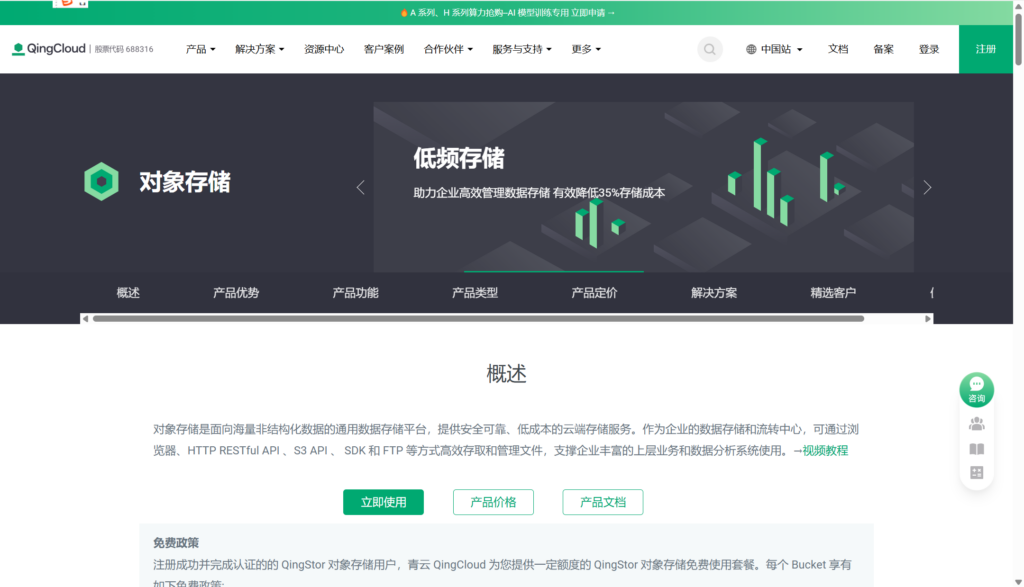Click right arrow of tab scrollbar
Image resolution: width=1024 pixels, height=587 pixels.
928,319
